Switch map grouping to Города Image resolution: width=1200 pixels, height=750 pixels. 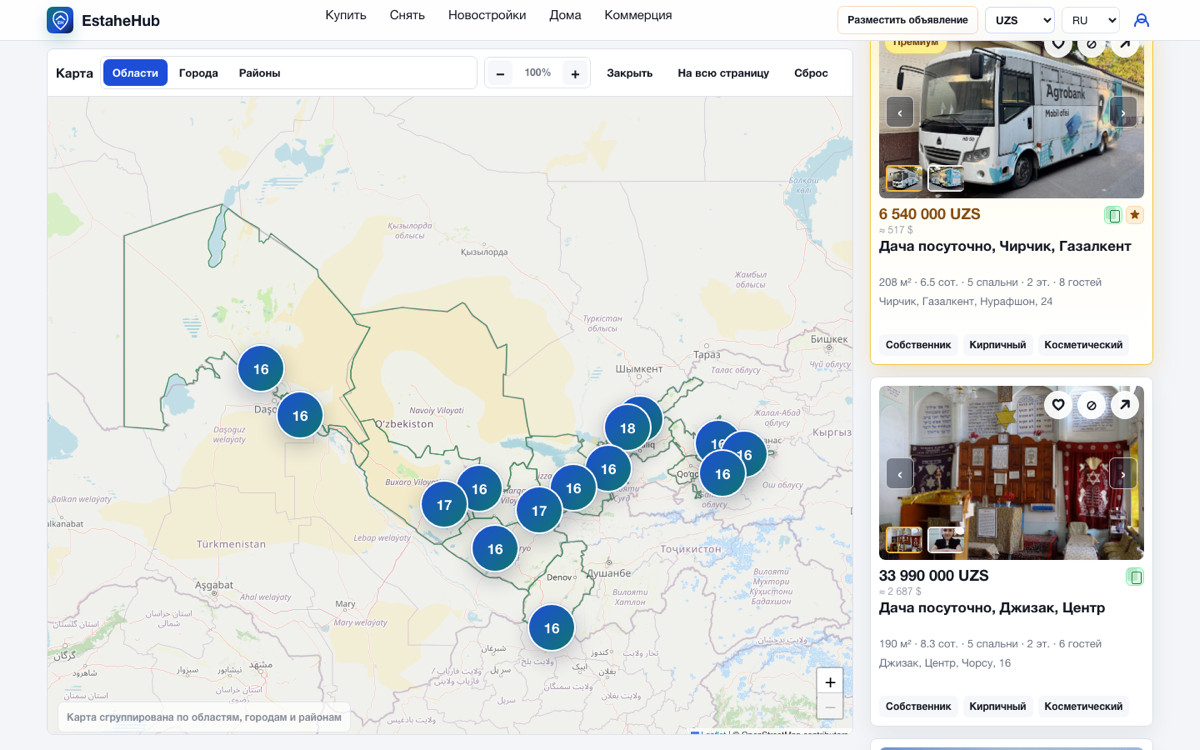point(198,73)
